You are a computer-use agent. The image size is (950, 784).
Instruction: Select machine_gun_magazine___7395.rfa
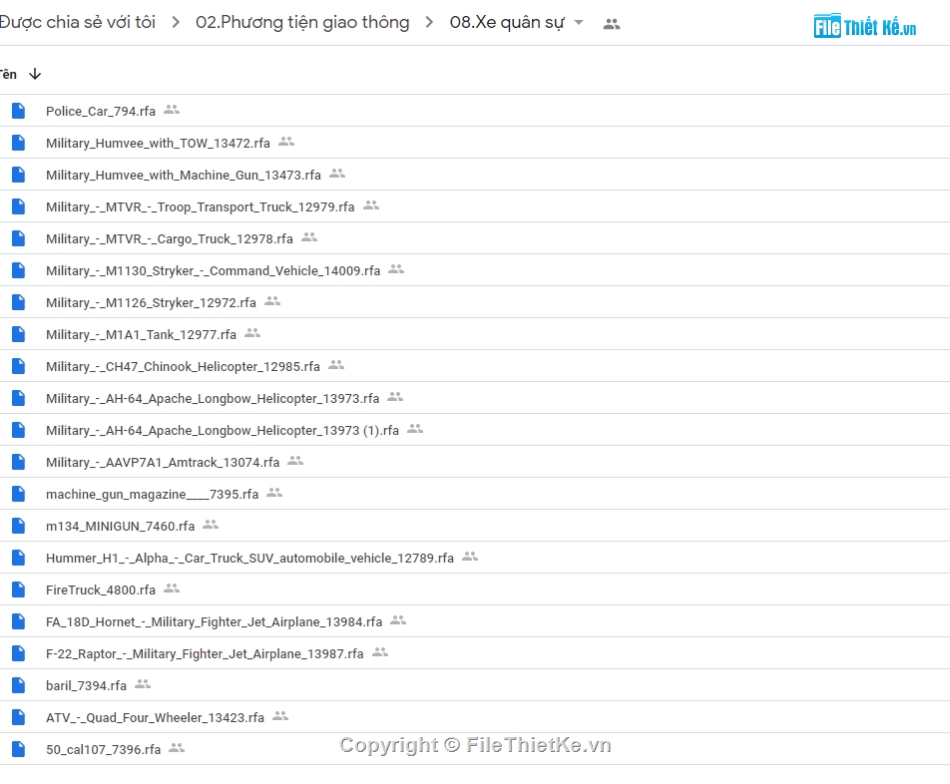click(x=152, y=494)
